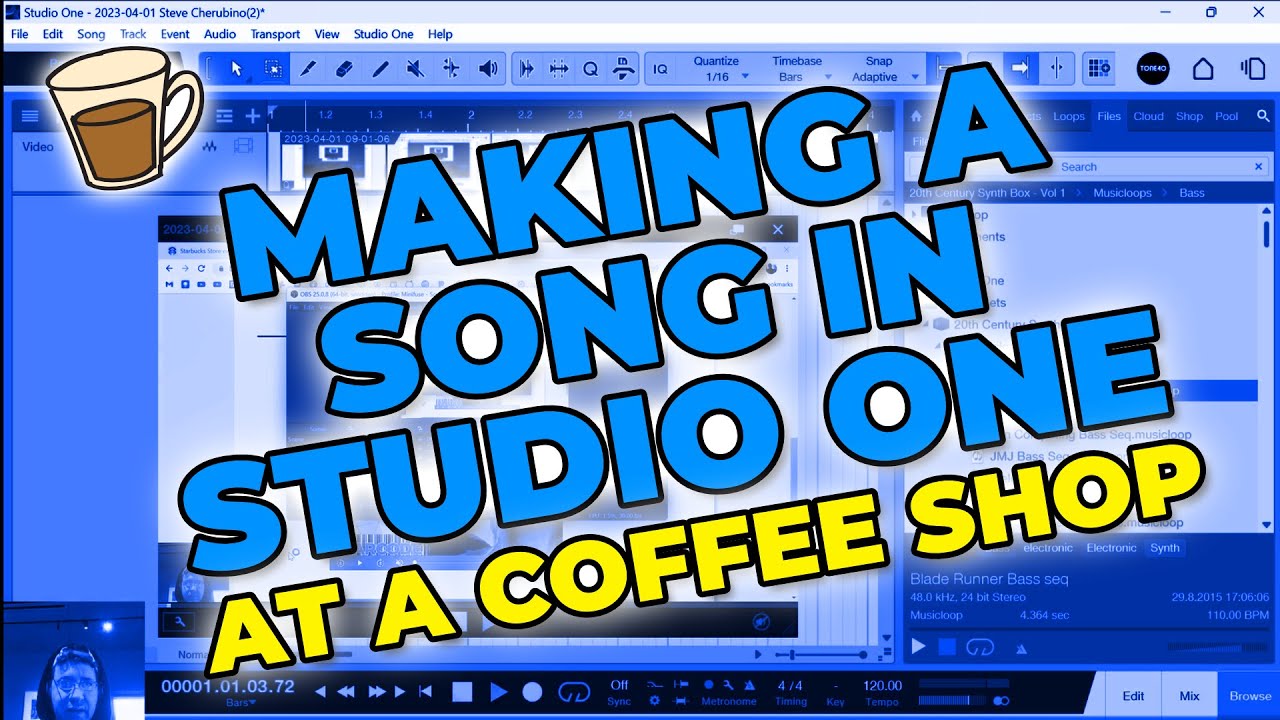Switch to the Loops browser tab
Screen dimensions: 1280x720
[1069, 116]
